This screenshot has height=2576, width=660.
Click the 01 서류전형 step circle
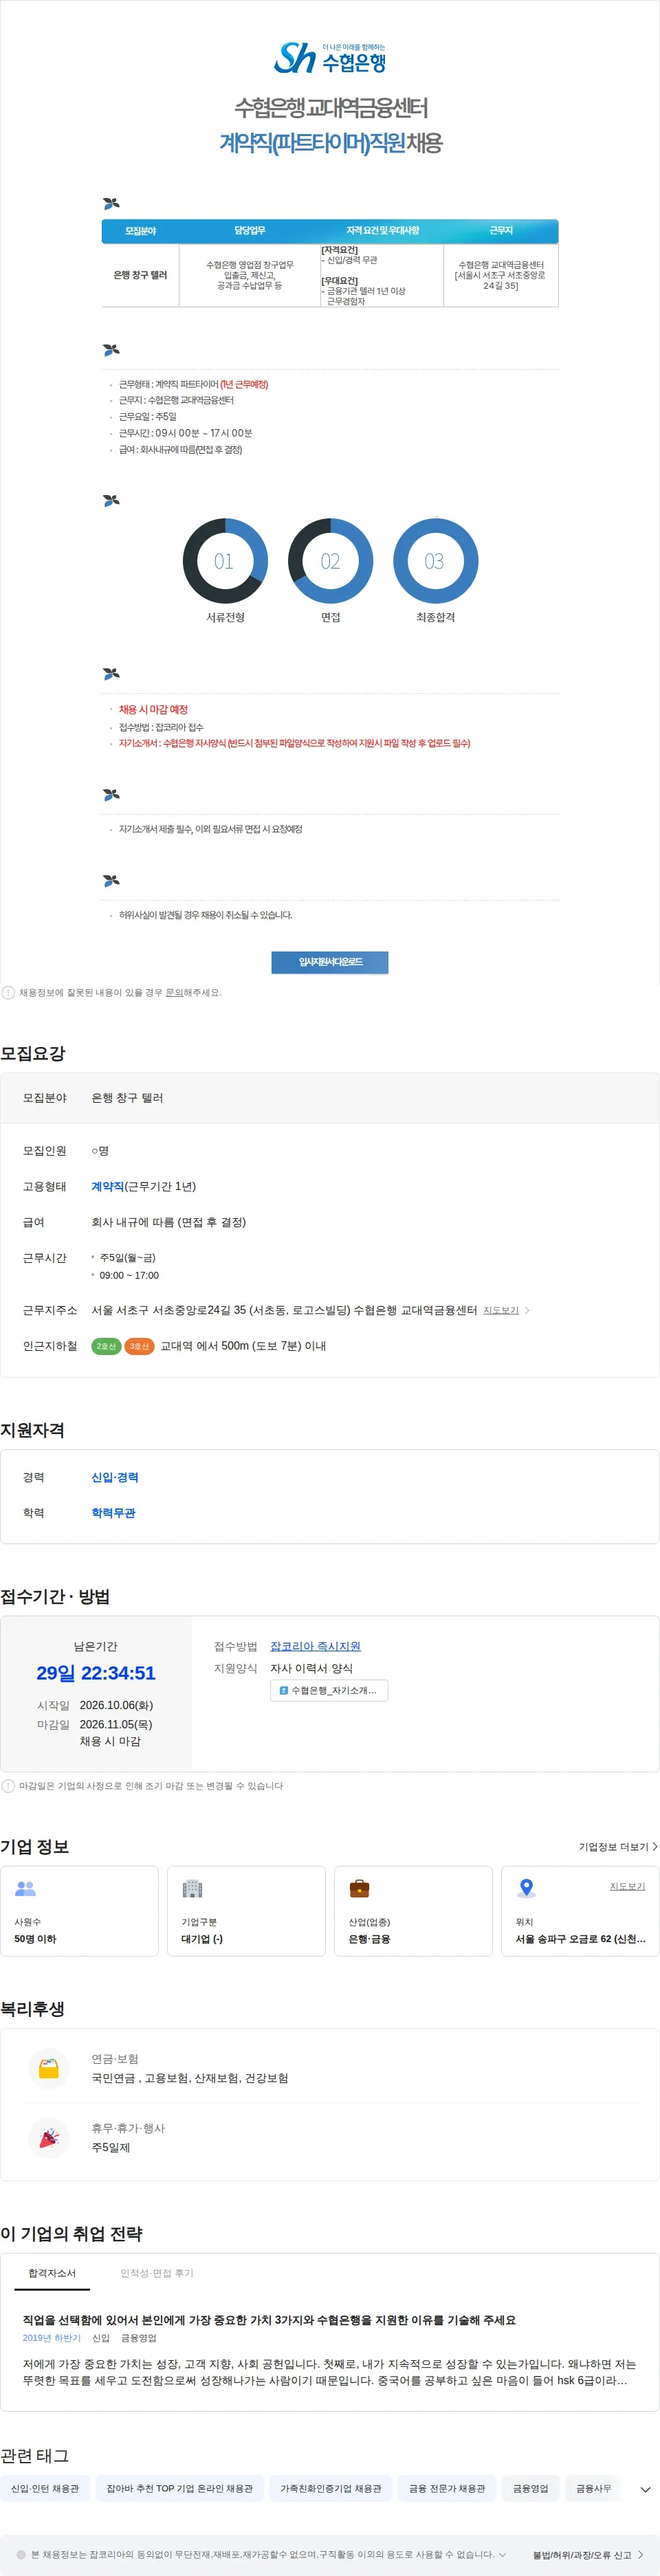click(225, 561)
